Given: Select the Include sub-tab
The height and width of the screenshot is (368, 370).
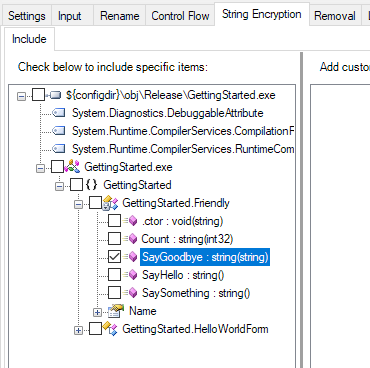Looking at the screenshot, I should [29, 39].
